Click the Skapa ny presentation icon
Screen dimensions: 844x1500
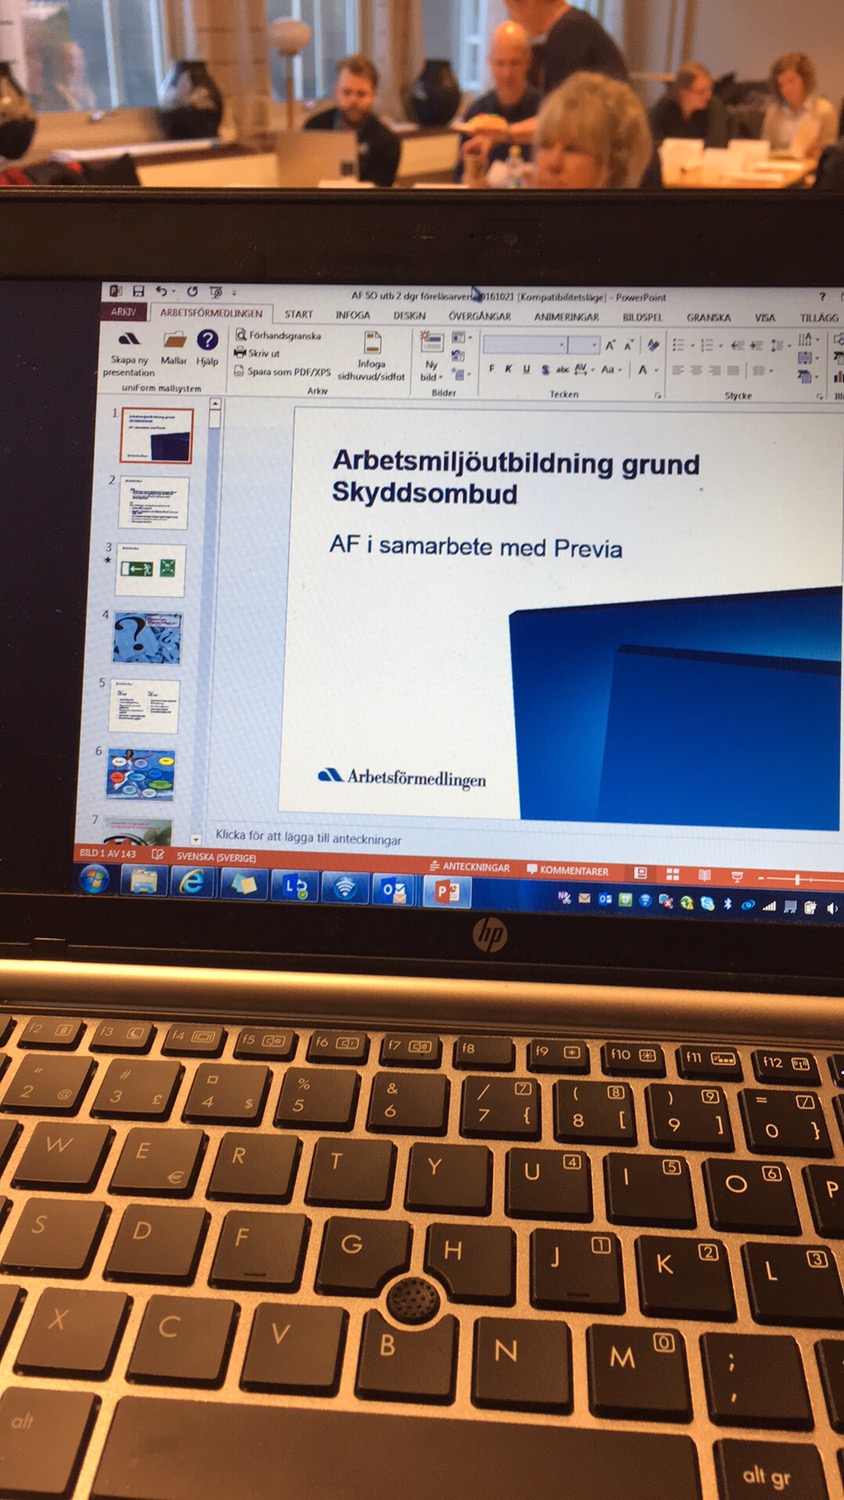129,352
